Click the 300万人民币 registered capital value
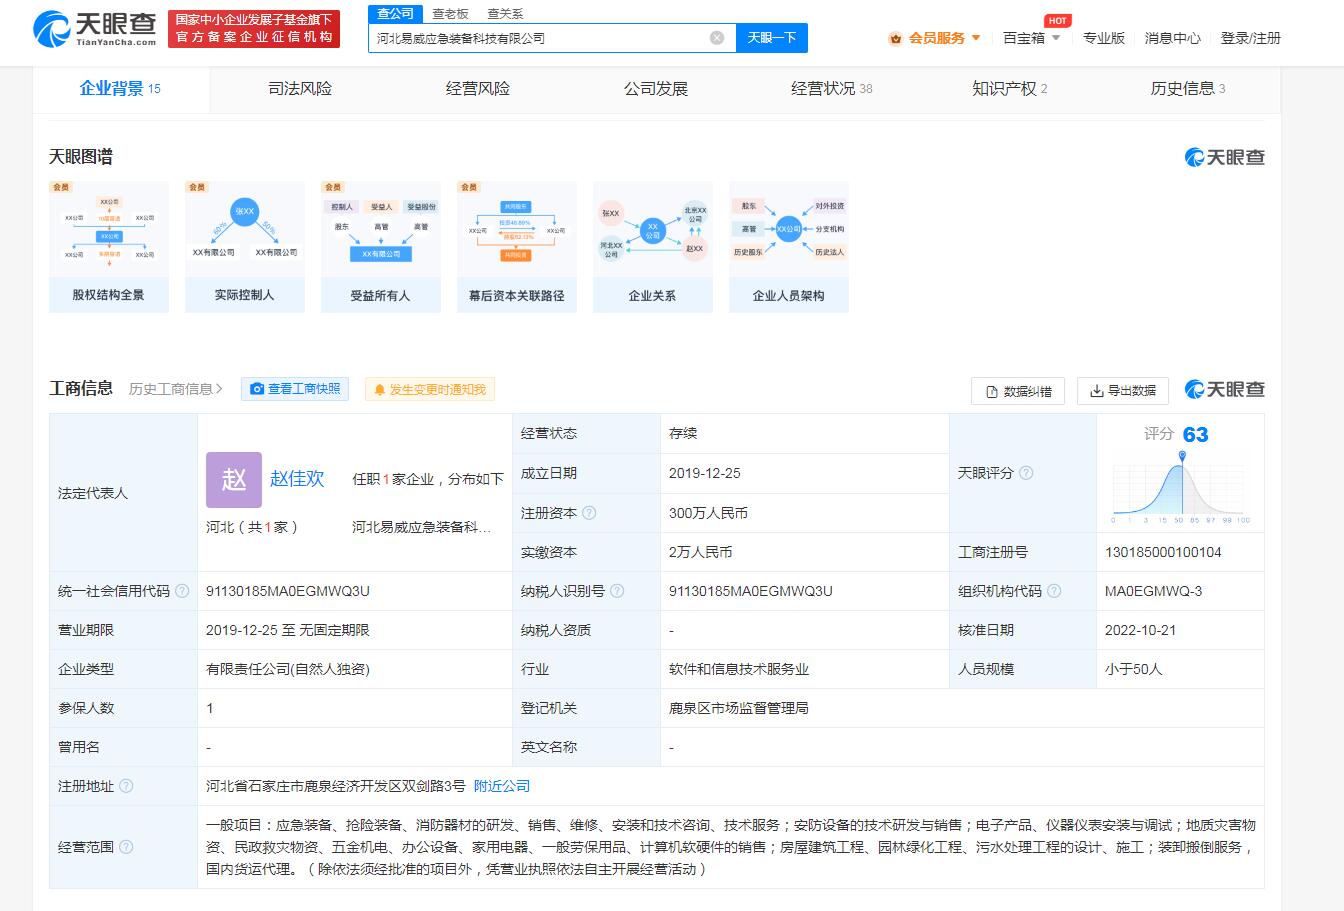 (x=708, y=513)
